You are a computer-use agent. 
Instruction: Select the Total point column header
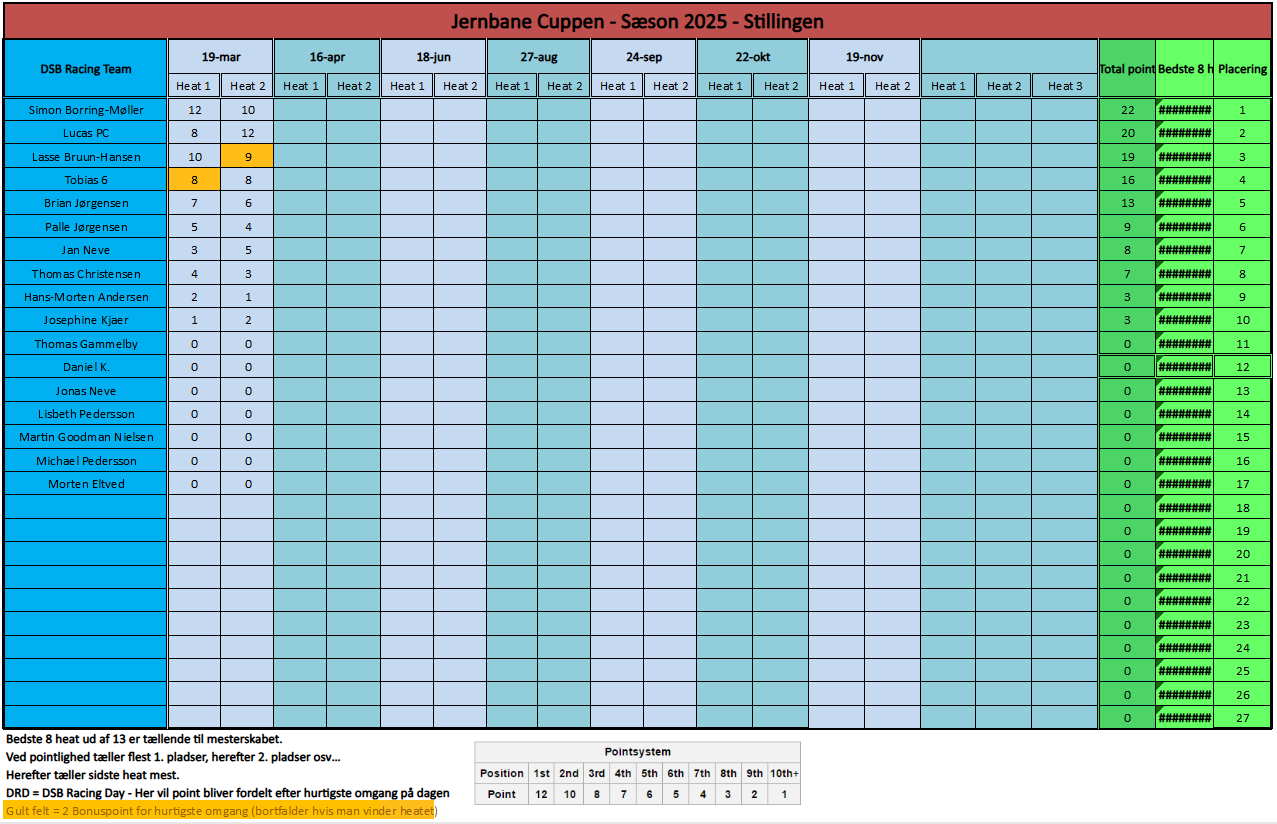coord(1127,69)
